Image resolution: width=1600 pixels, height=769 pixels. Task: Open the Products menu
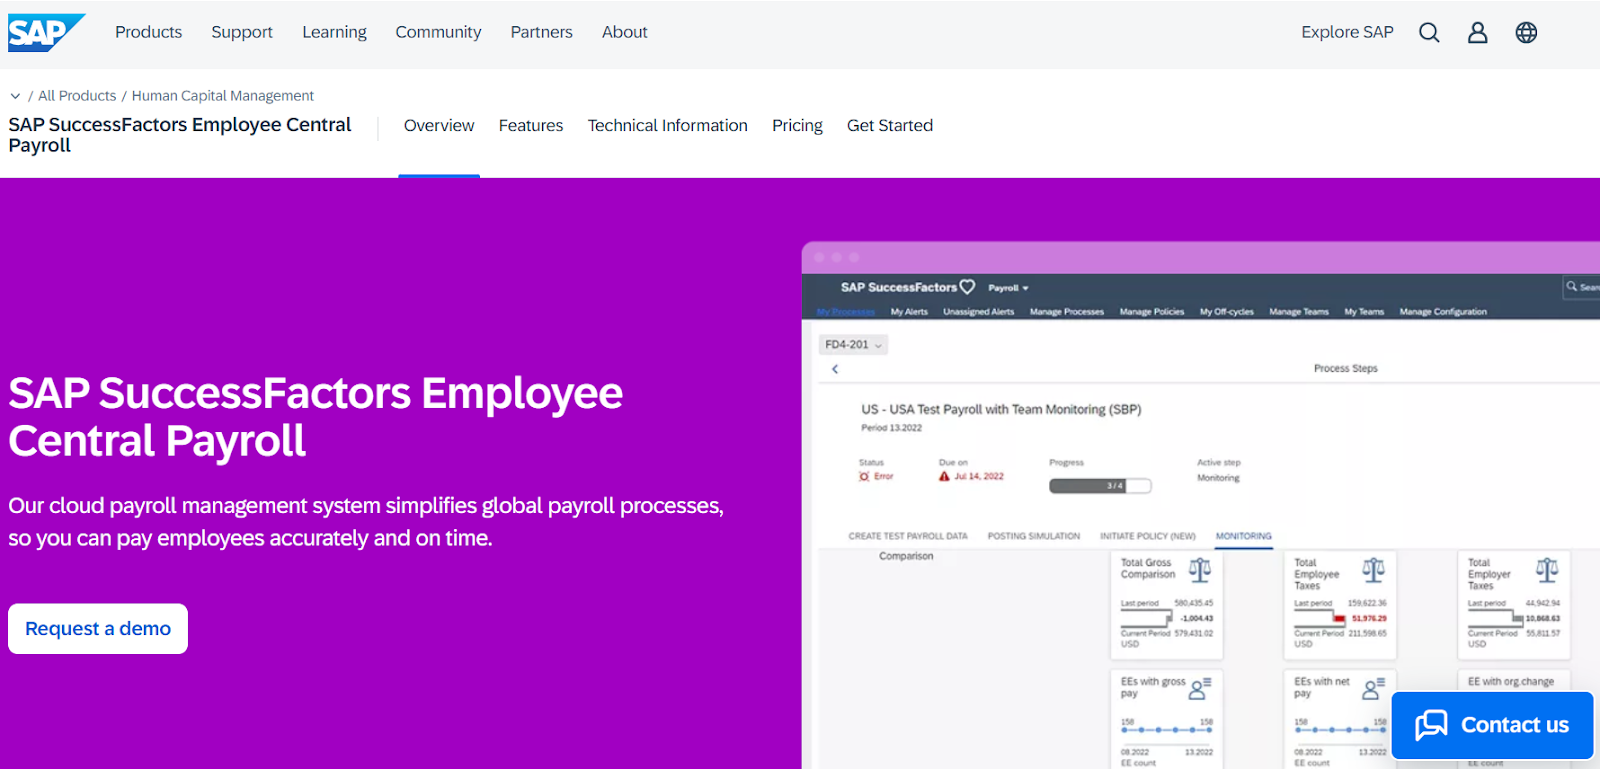click(148, 32)
